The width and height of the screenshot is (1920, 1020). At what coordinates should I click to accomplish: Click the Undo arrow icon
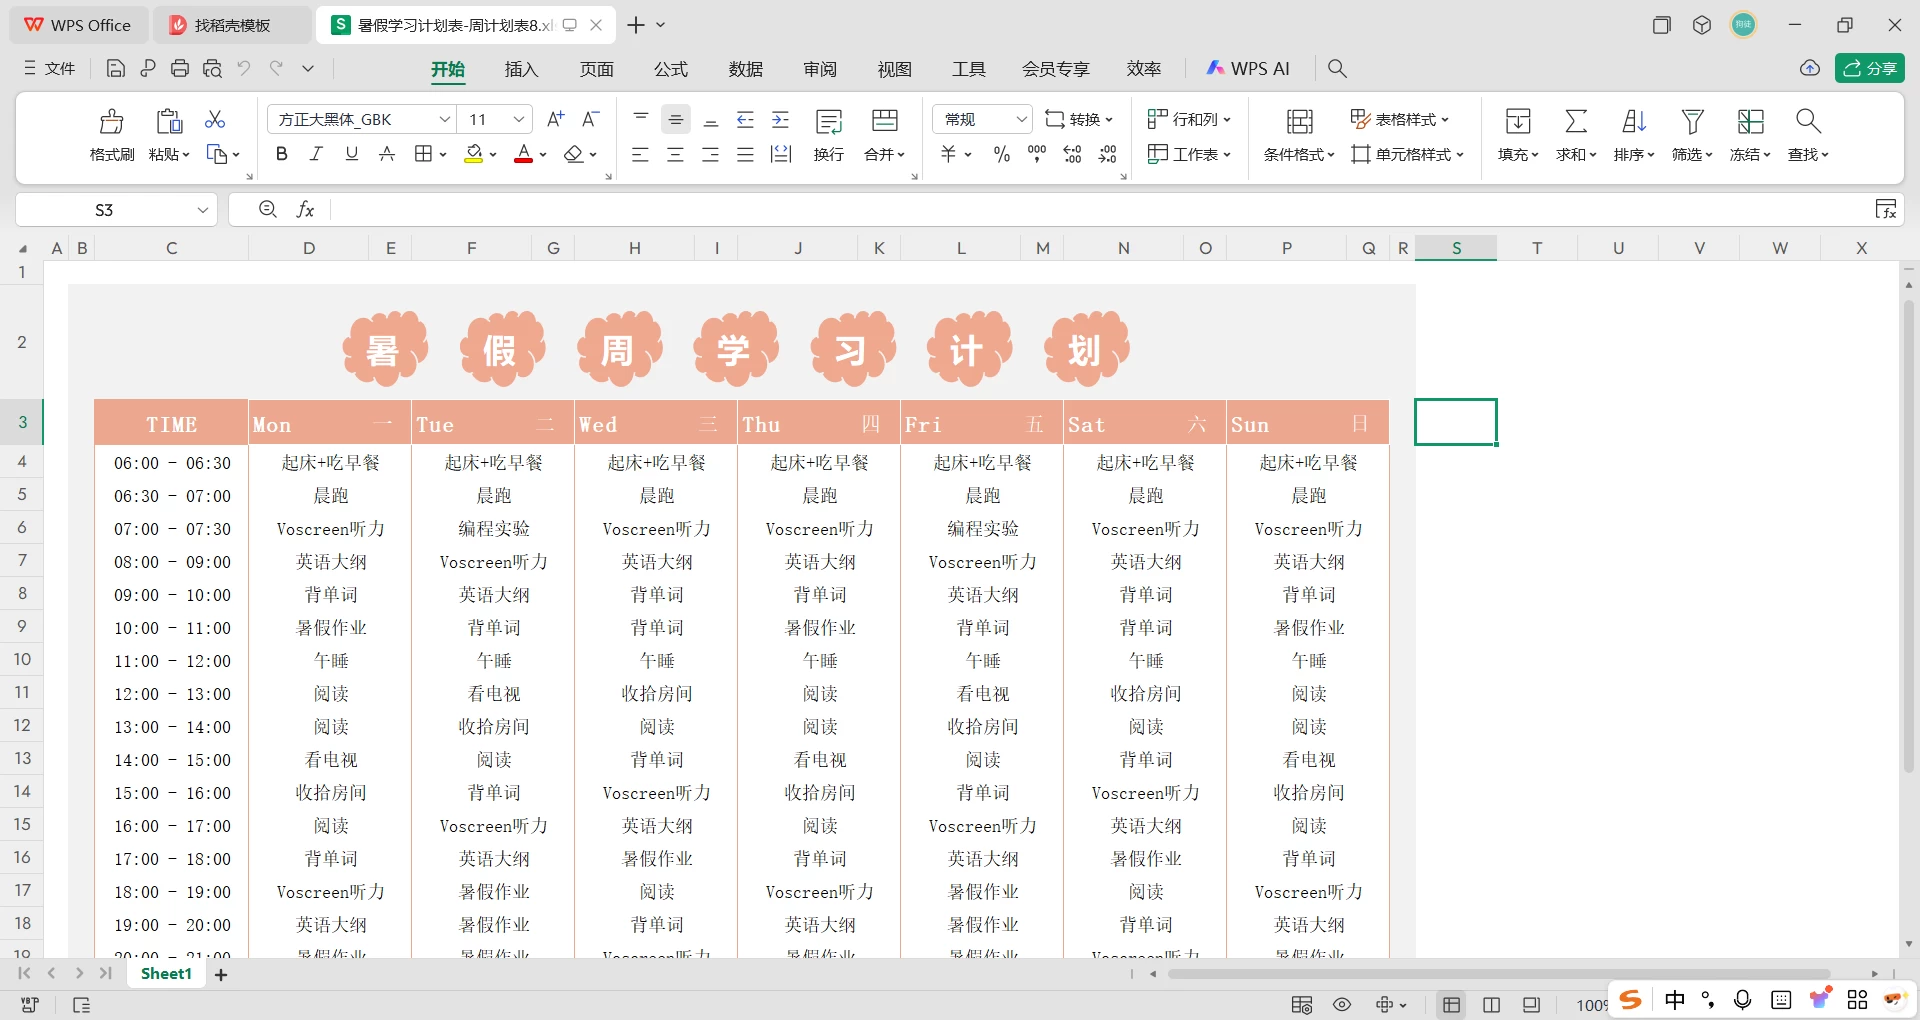(244, 68)
